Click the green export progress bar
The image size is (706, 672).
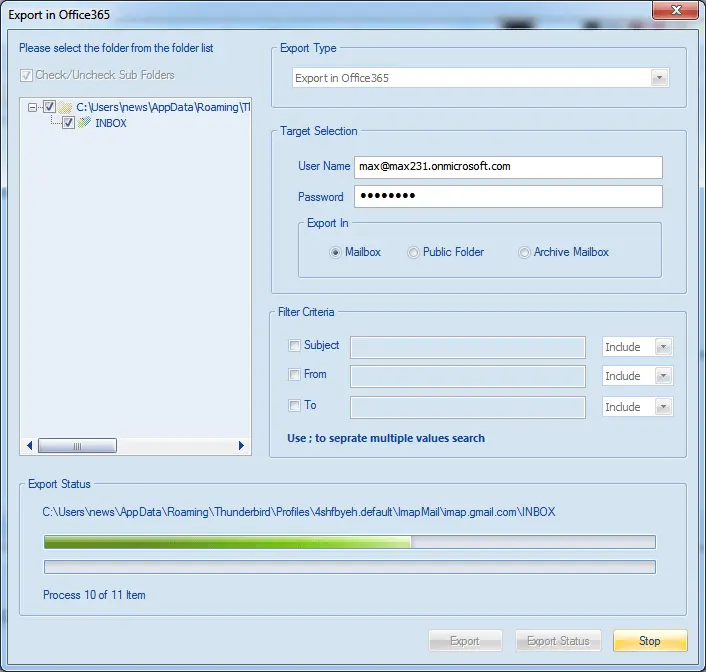pos(349,542)
